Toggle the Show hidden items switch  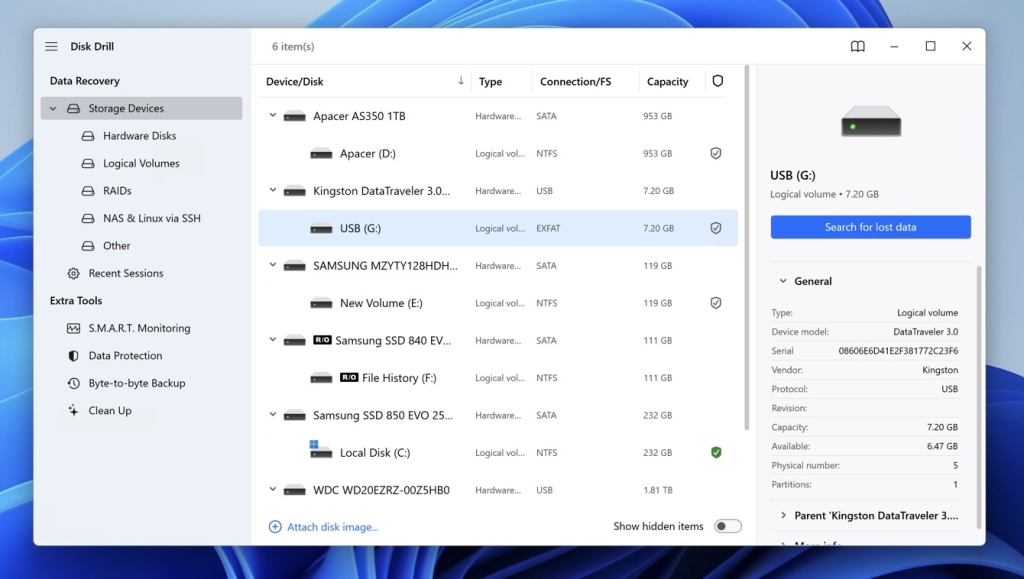tap(727, 527)
